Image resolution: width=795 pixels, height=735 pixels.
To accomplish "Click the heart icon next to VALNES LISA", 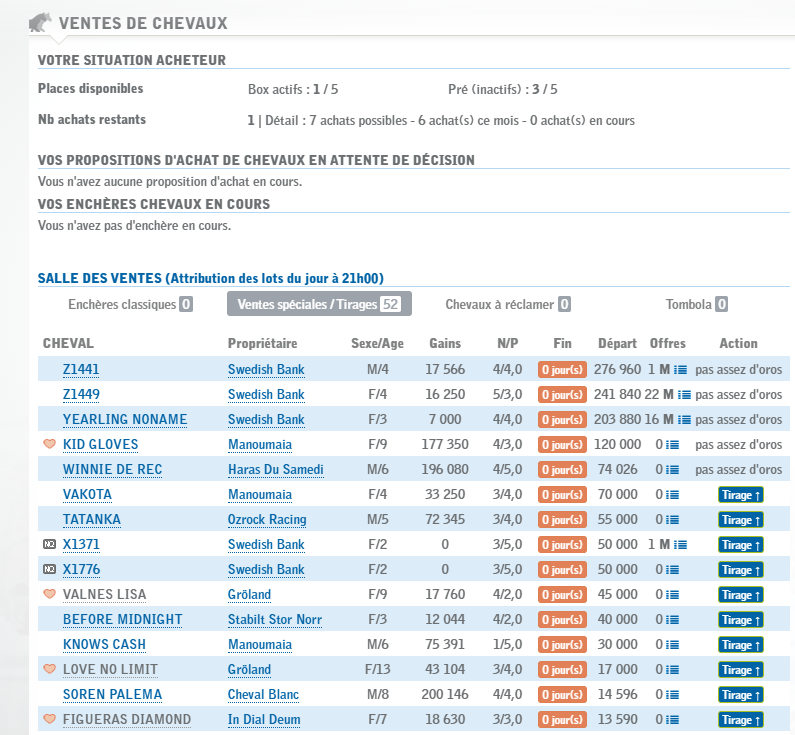I will pyautogui.click(x=48, y=594).
